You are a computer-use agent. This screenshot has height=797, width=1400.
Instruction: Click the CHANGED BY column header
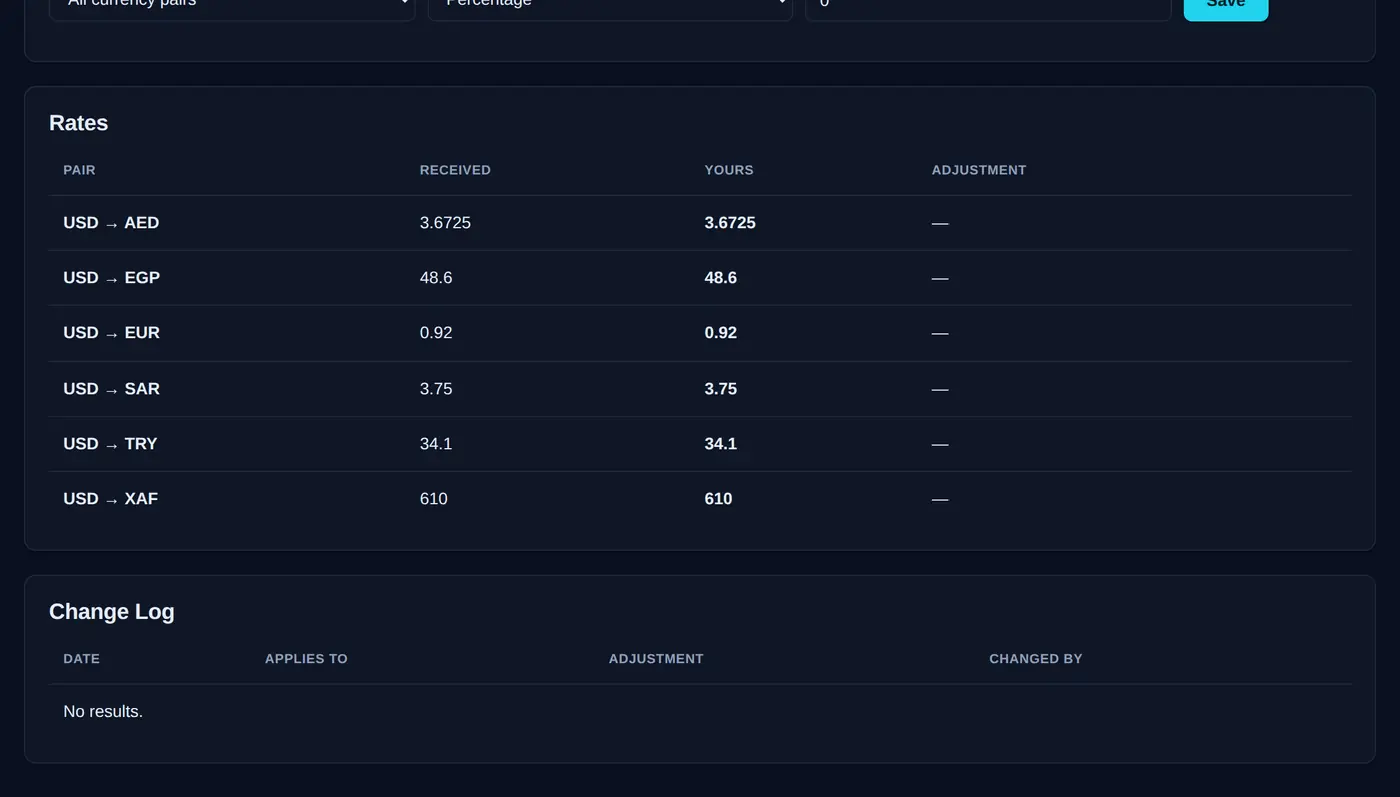(x=1036, y=659)
